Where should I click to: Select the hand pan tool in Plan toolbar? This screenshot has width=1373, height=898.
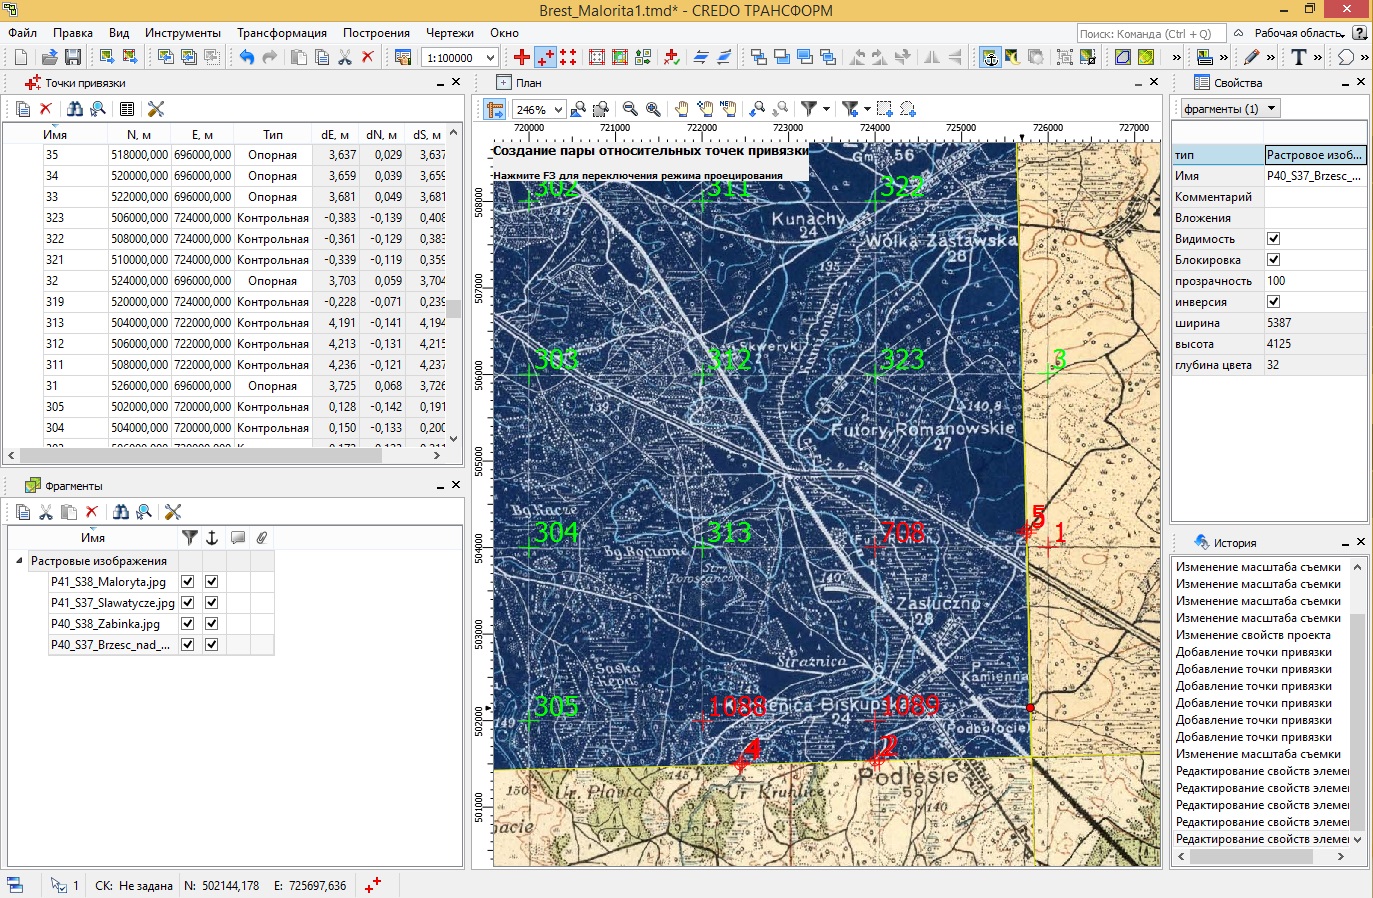(x=682, y=109)
